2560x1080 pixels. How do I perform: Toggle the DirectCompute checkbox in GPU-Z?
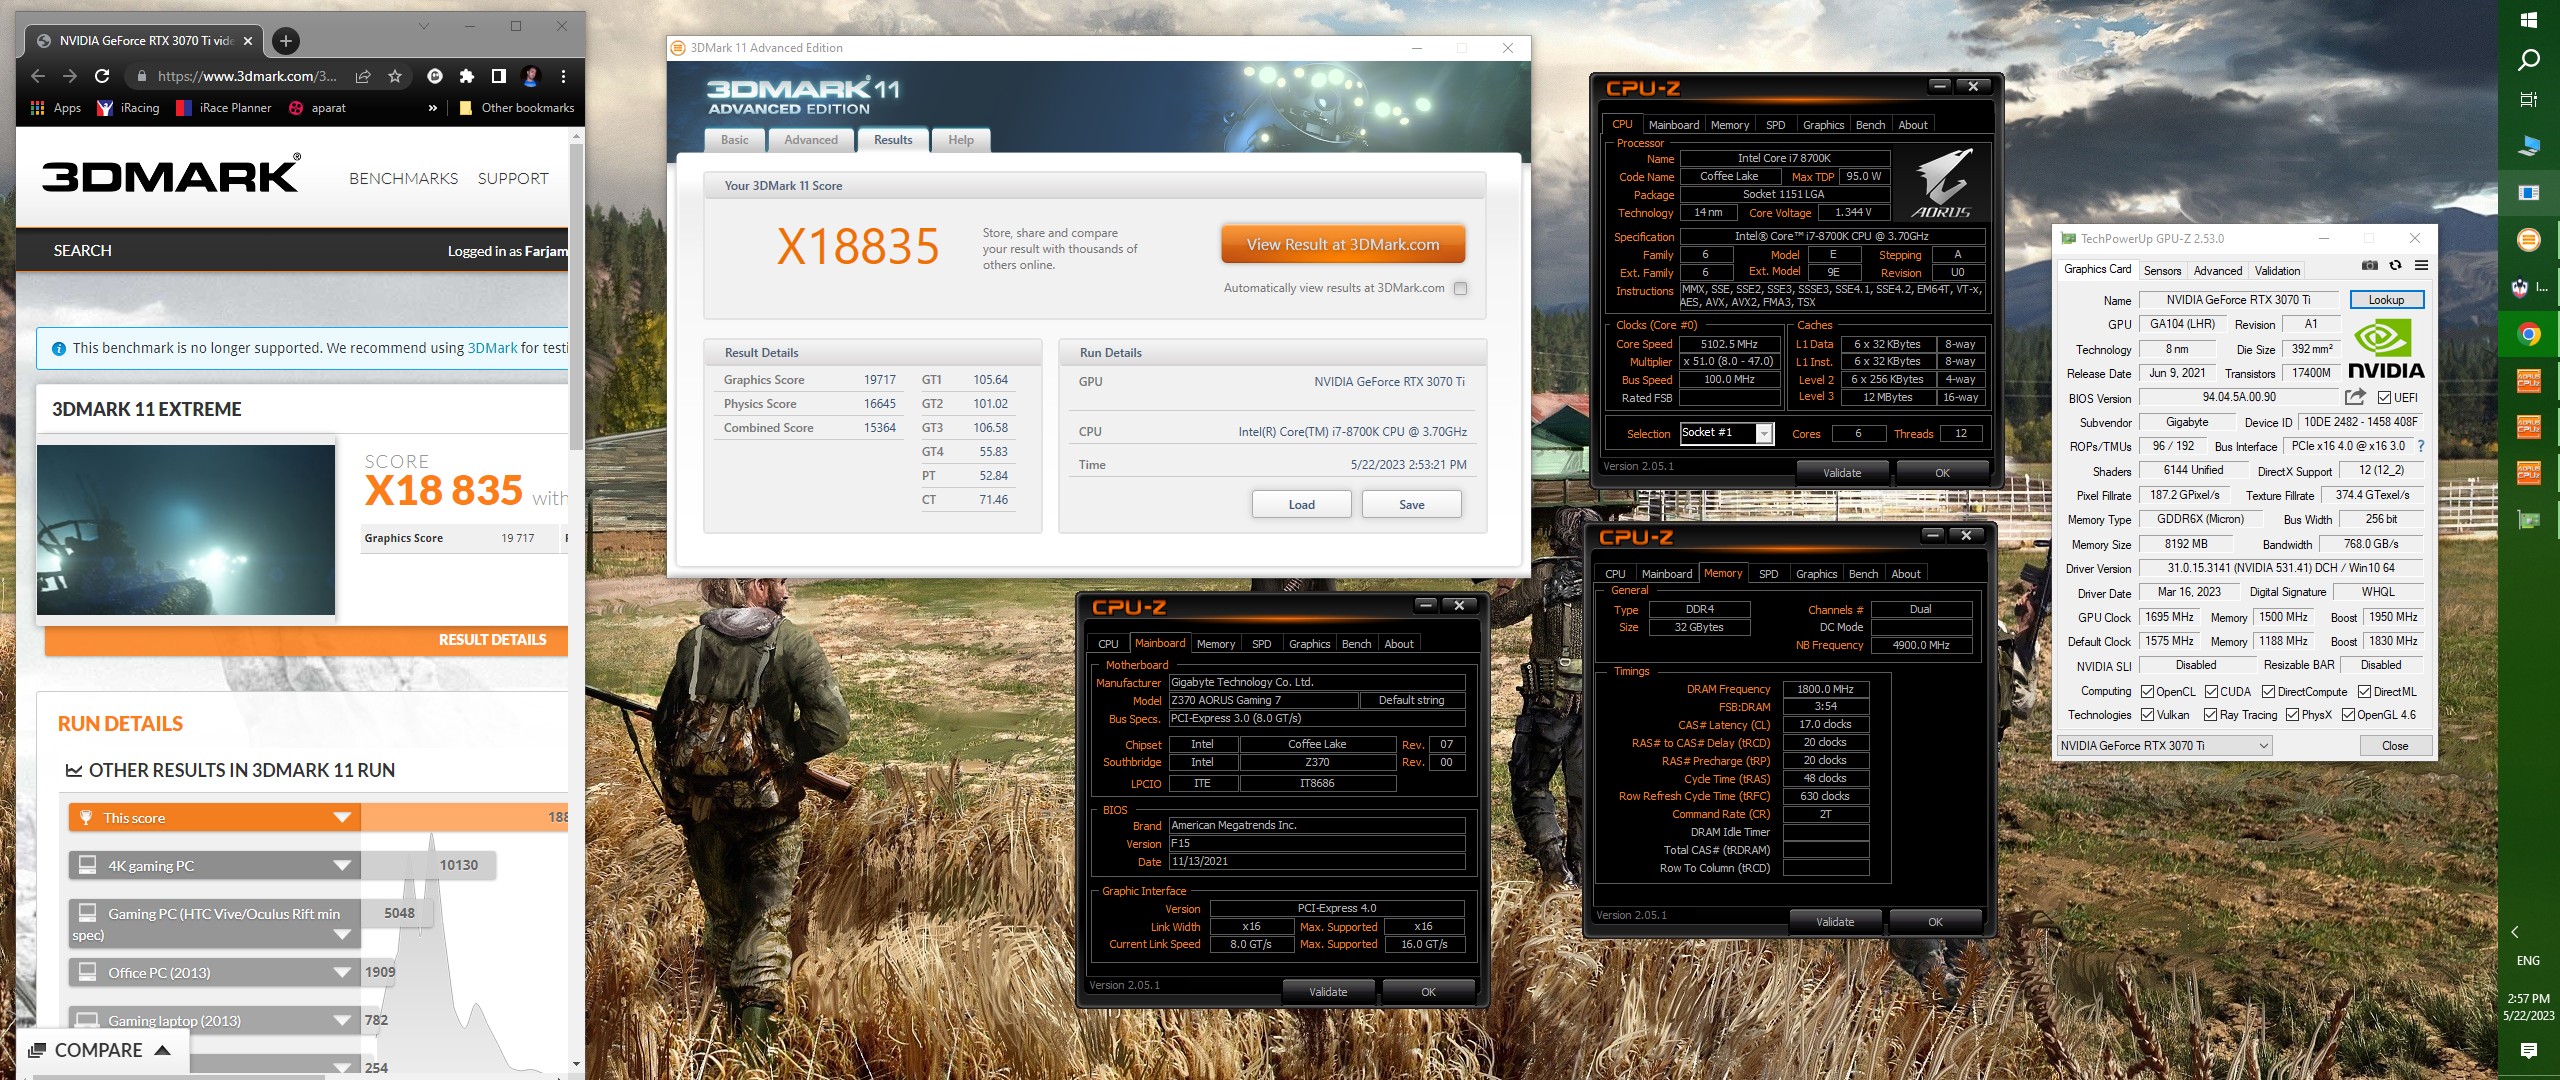pyautogui.click(x=2268, y=691)
